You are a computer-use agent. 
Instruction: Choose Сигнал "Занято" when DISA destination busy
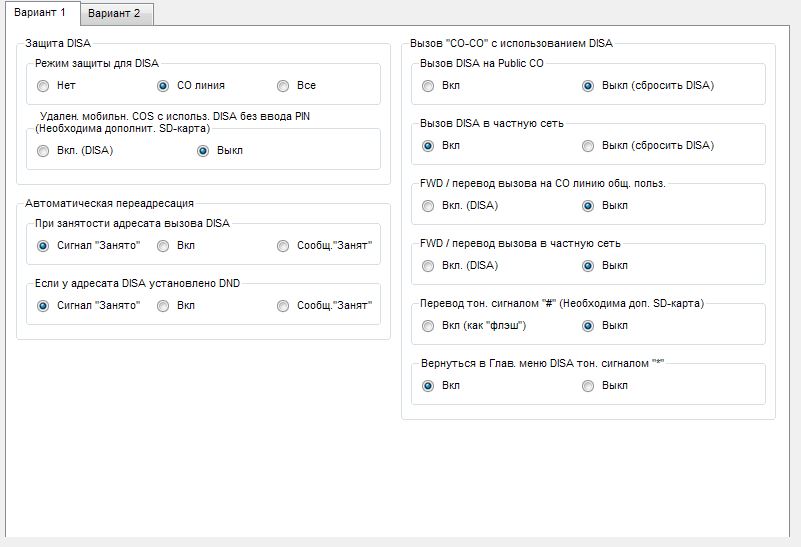[43, 246]
